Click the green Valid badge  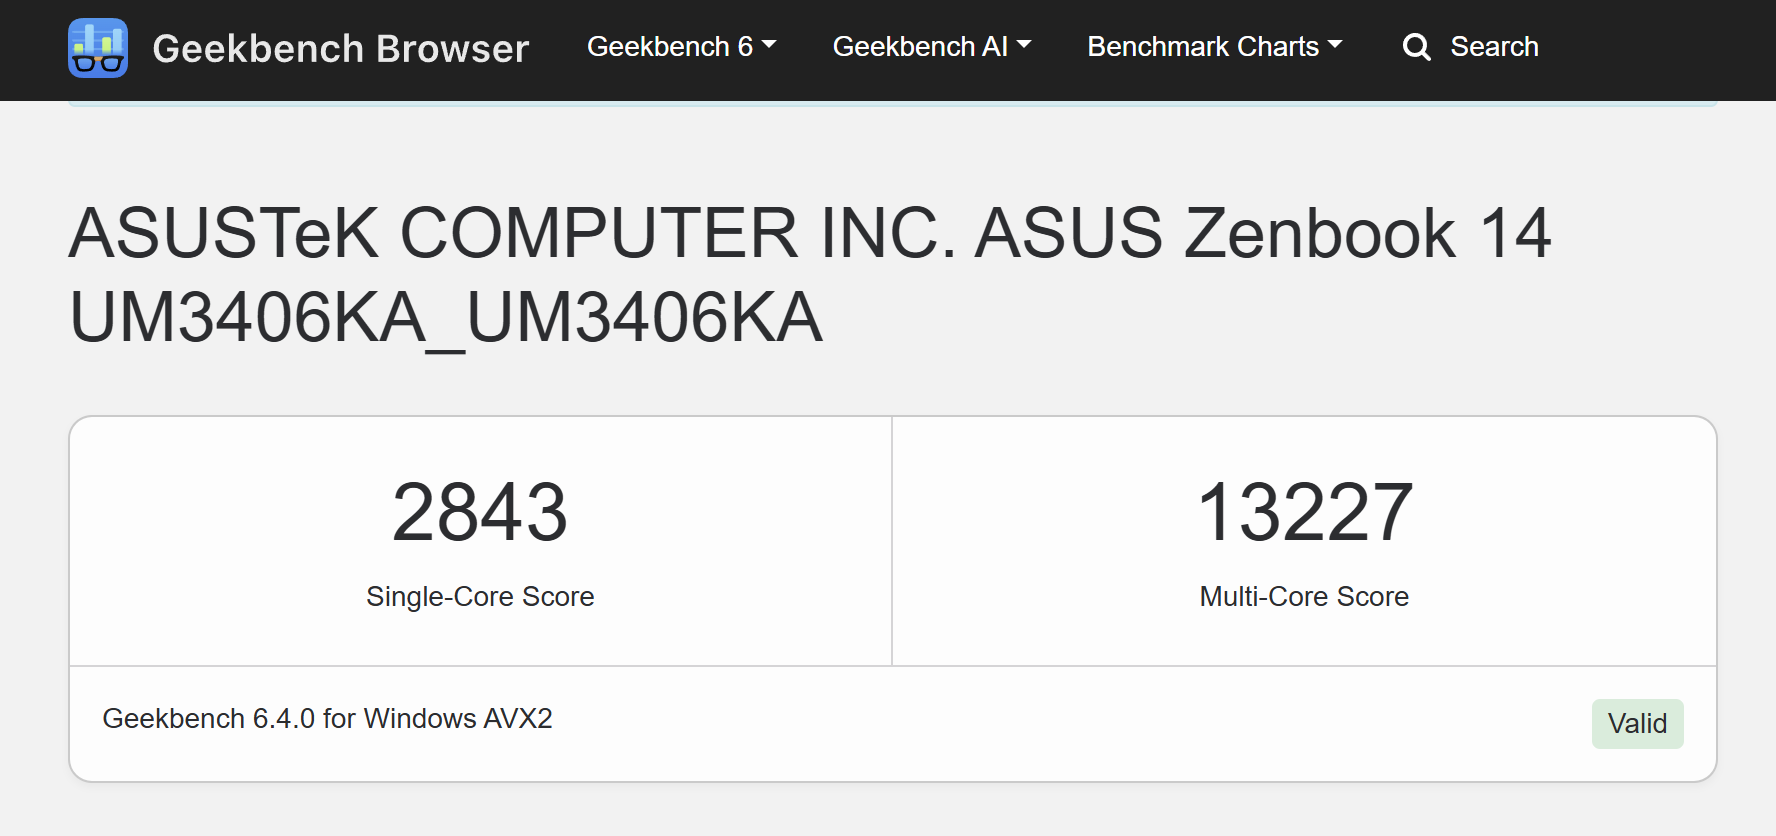tap(1637, 724)
